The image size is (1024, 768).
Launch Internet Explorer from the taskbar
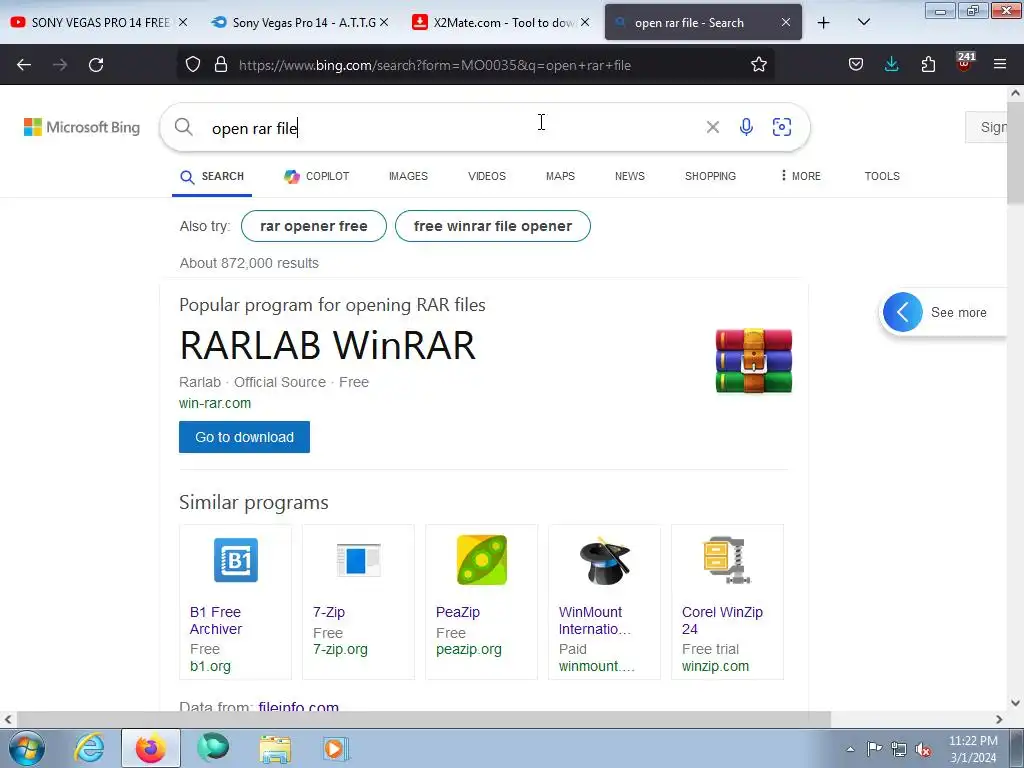[x=89, y=748]
